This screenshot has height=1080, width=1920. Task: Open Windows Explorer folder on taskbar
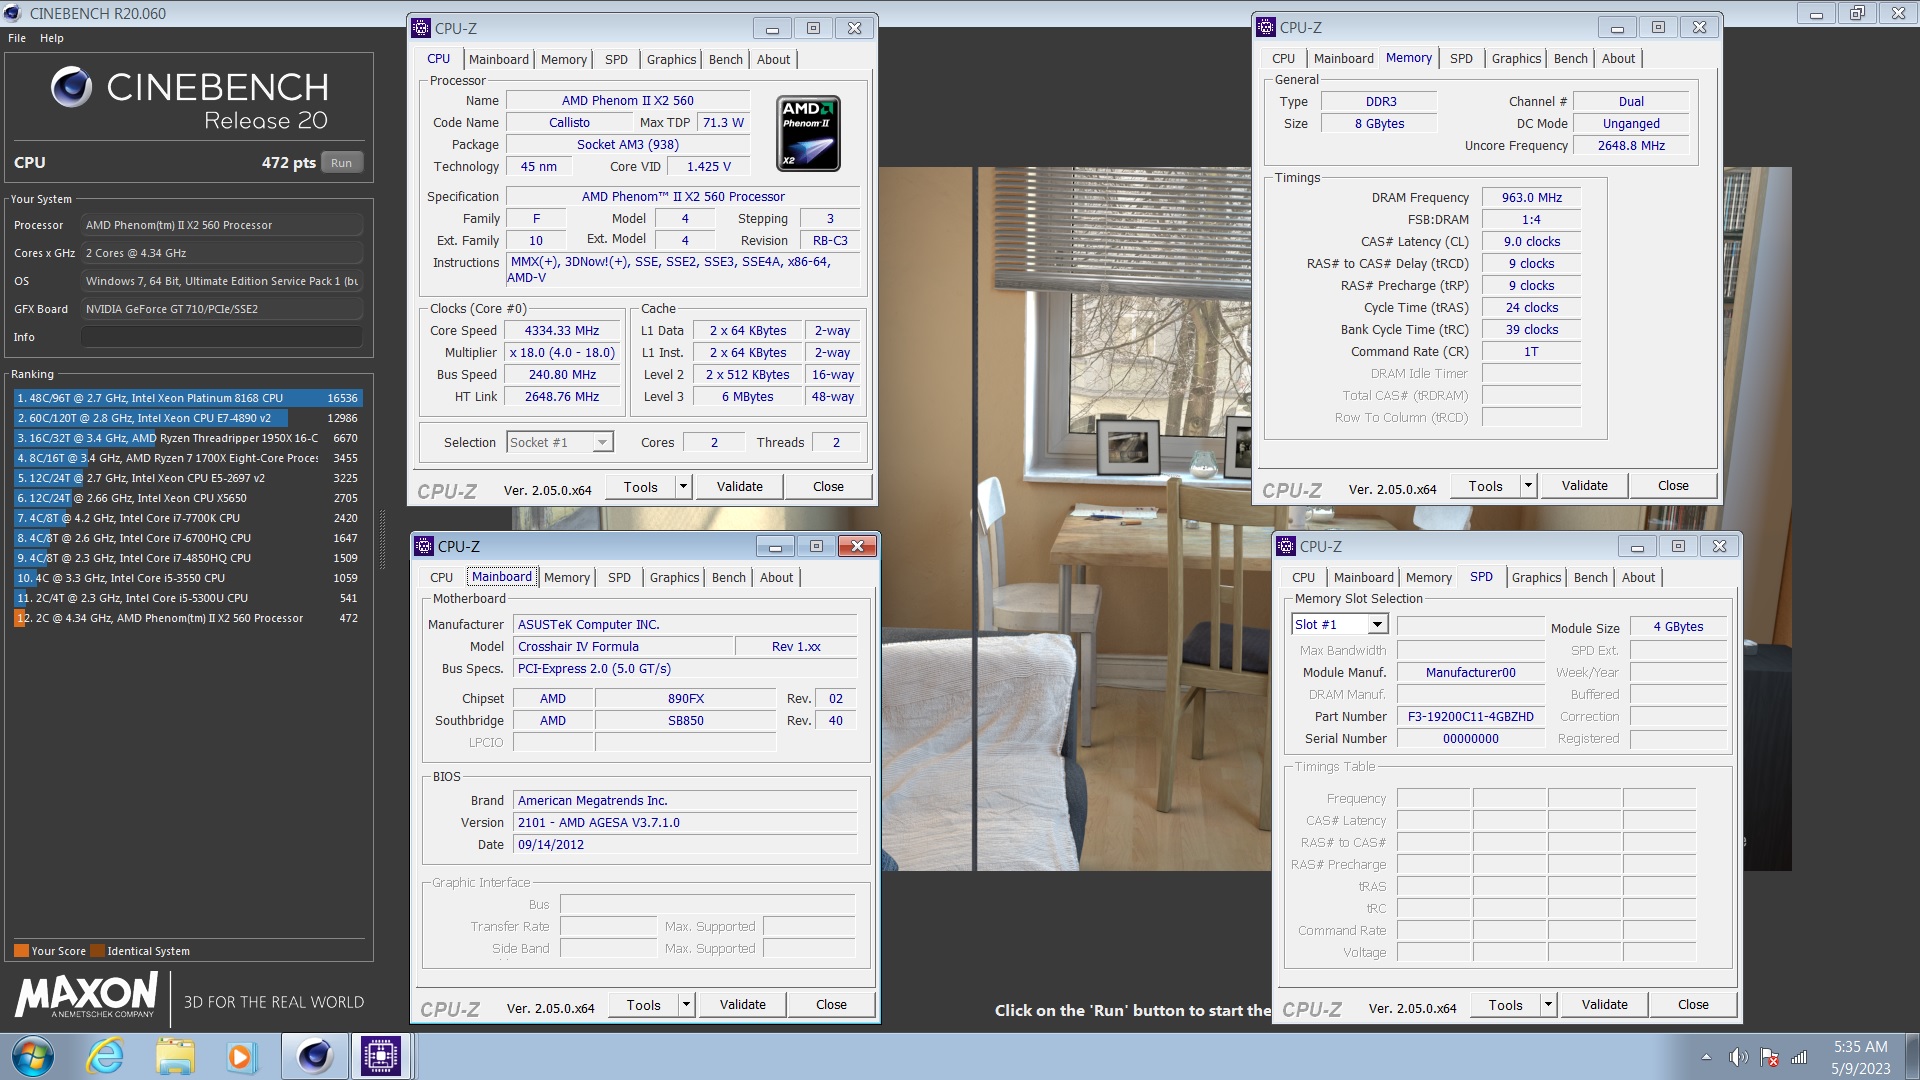click(x=174, y=1057)
